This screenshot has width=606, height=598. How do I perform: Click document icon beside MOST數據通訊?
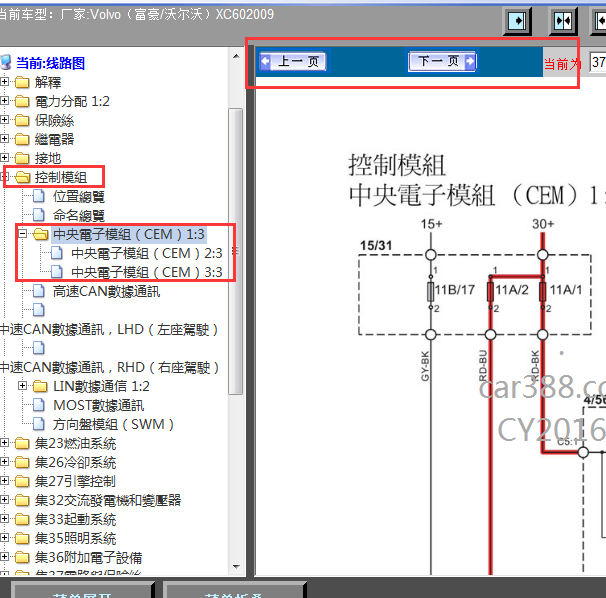coord(40,405)
